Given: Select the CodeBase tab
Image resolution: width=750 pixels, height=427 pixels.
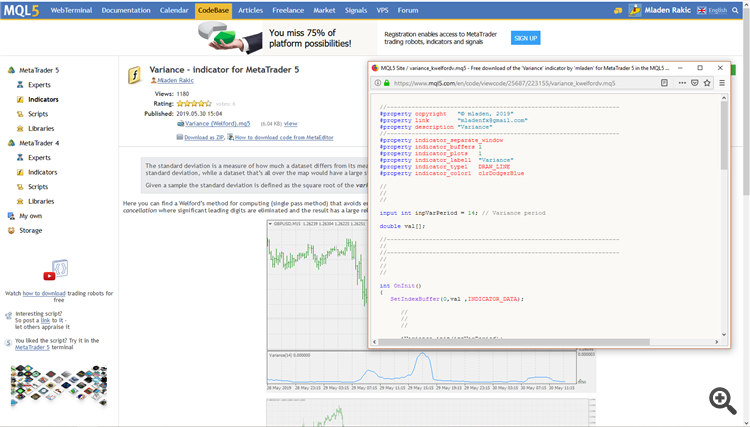Looking at the screenshot, I should (213, 11).
